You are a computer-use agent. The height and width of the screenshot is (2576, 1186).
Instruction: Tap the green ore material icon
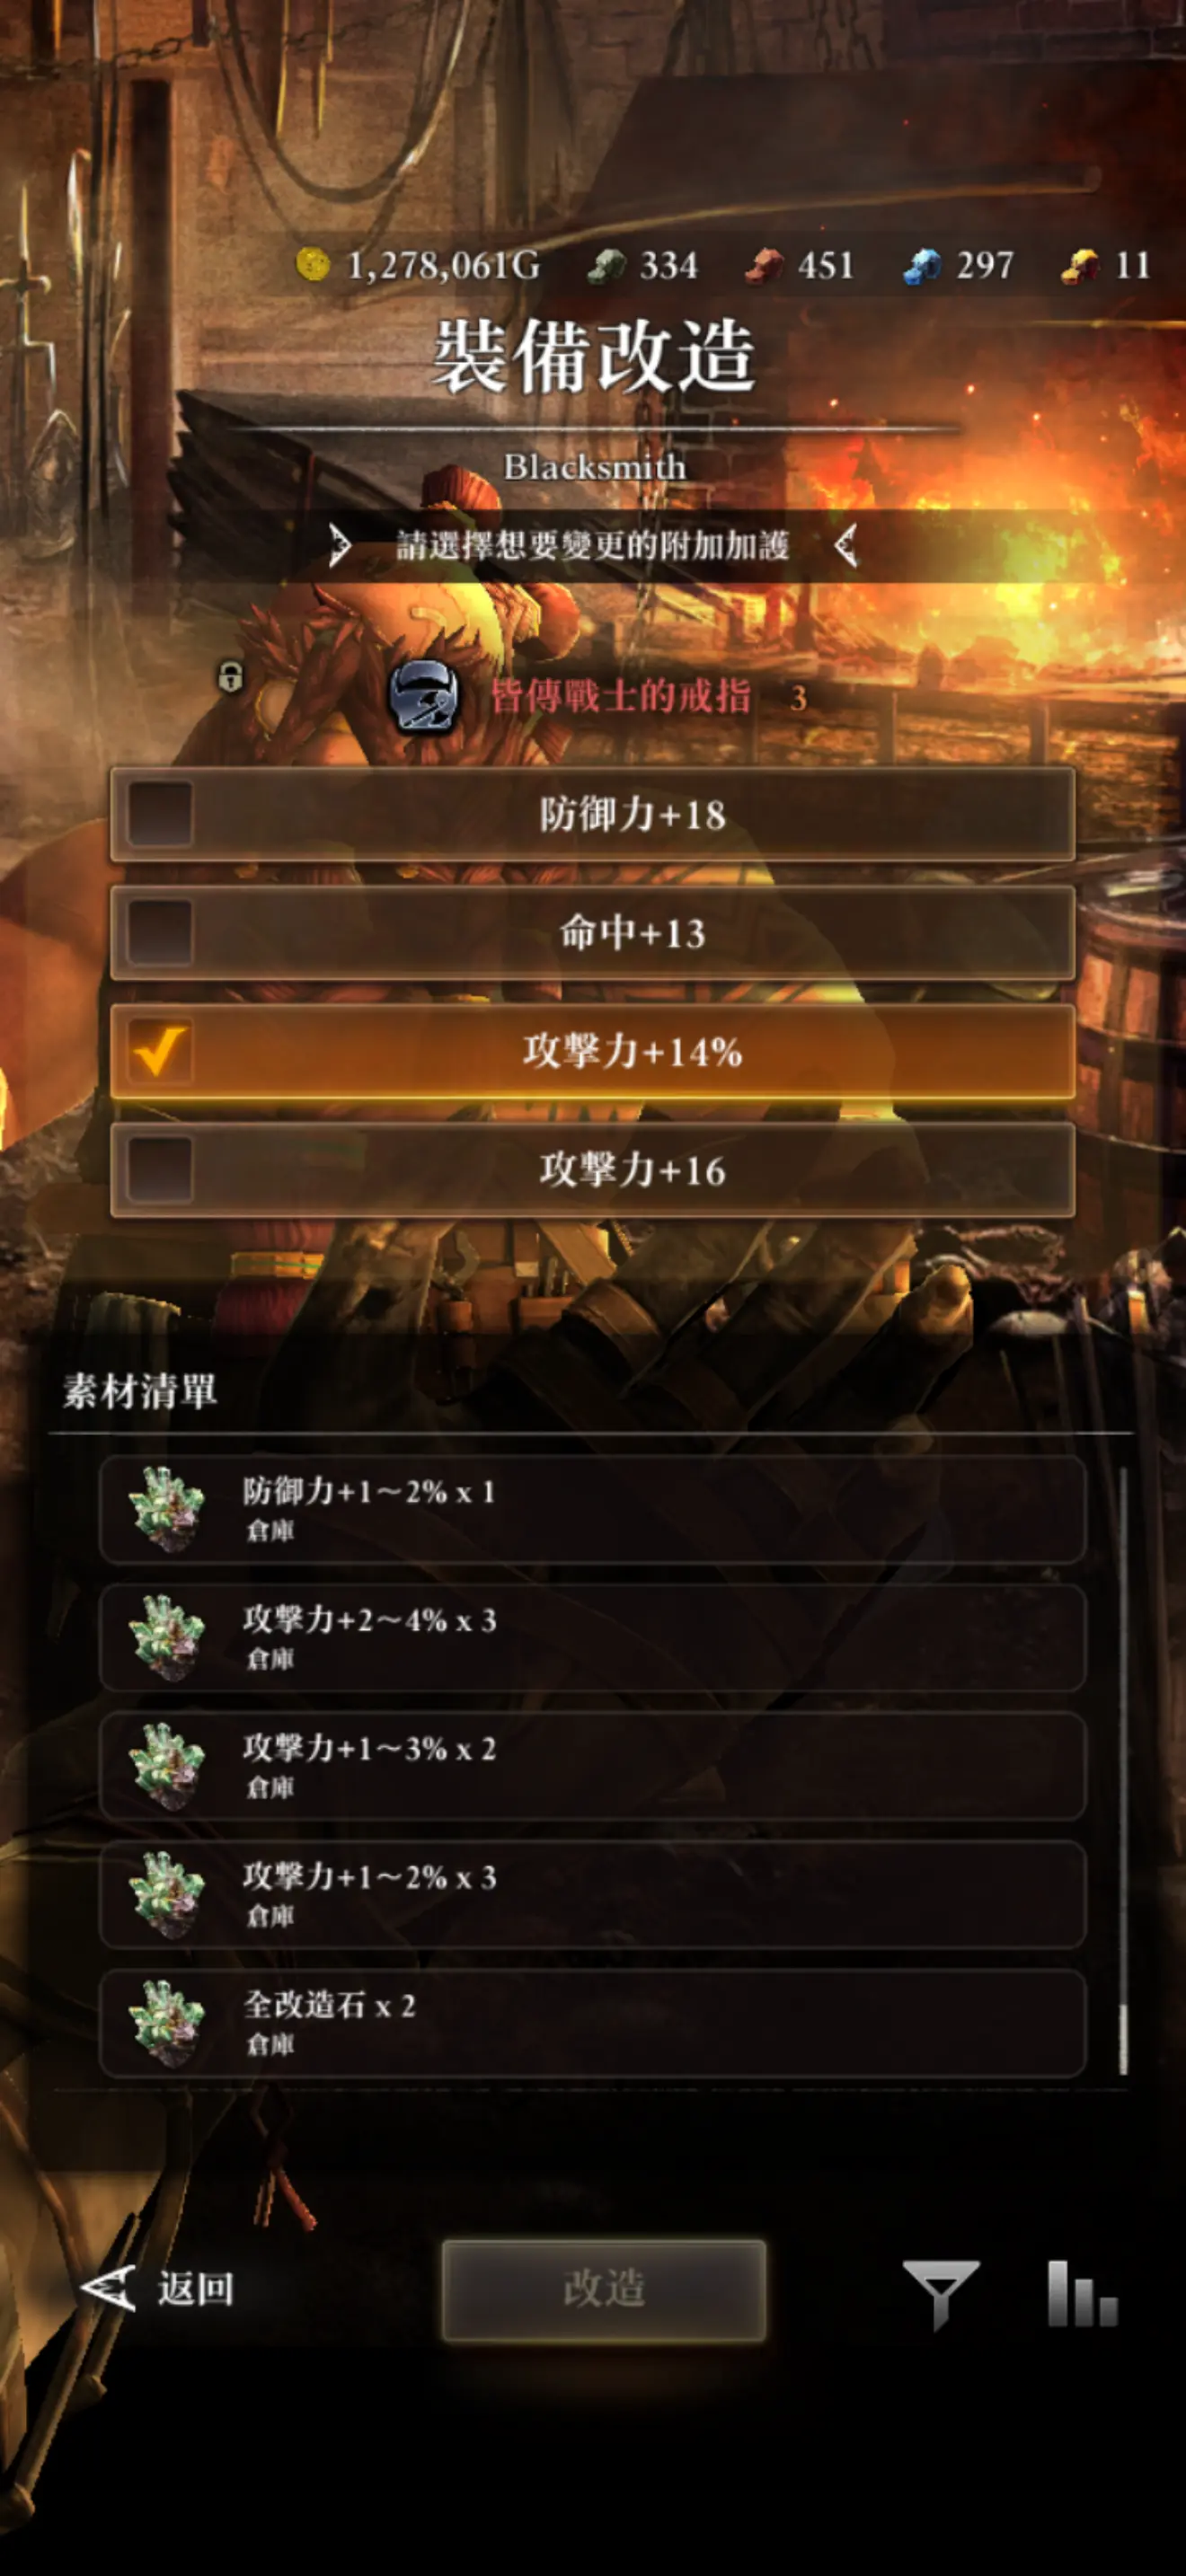[x=606, y=266]
